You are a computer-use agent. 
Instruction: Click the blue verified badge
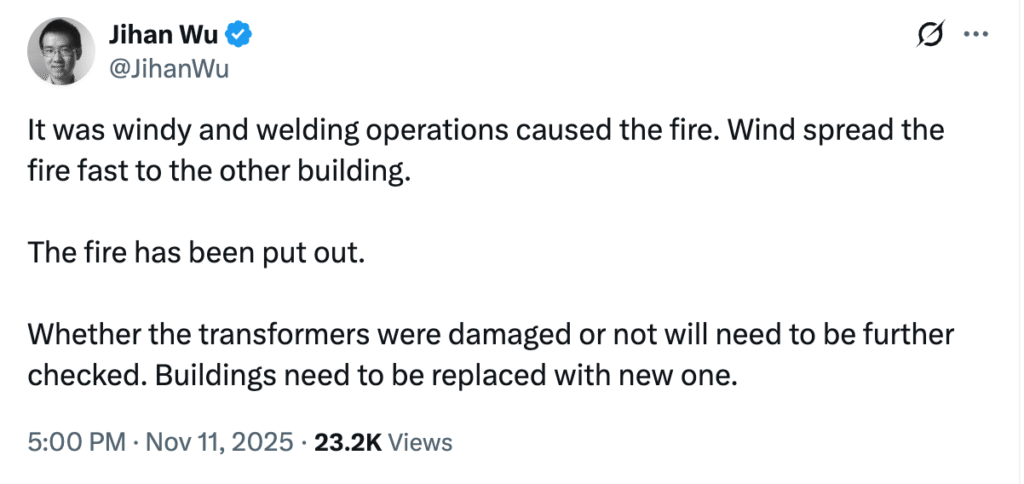238,36
